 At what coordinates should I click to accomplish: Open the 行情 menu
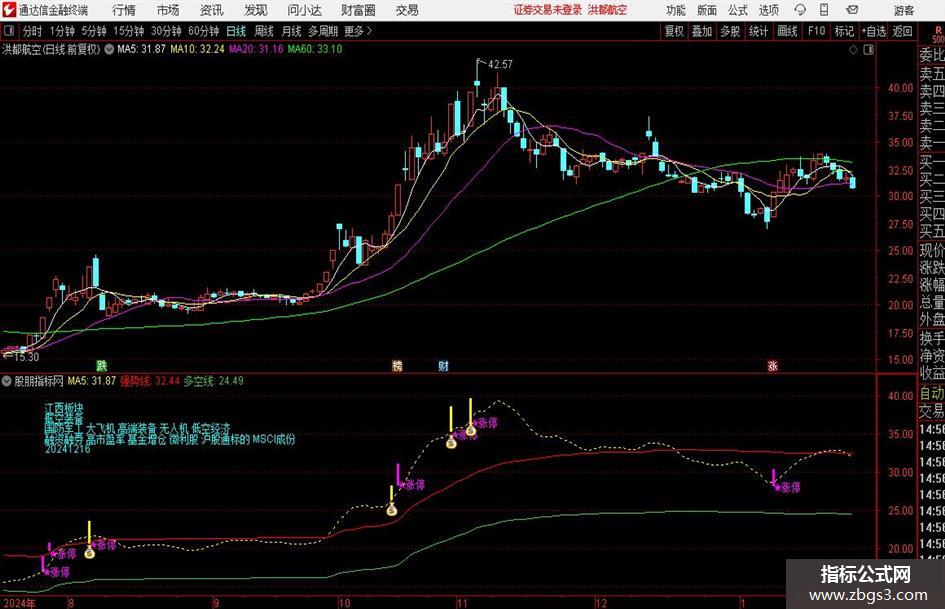click(x=124, y=10)
